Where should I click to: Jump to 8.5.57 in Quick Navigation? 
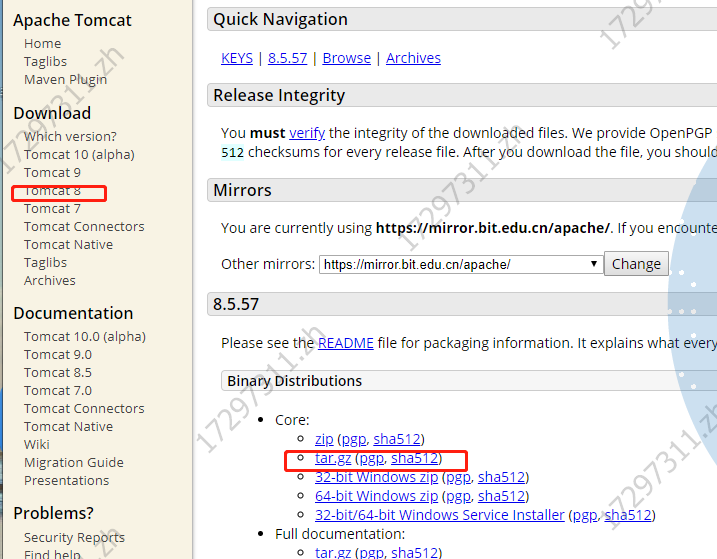click(x=288, y=58)
